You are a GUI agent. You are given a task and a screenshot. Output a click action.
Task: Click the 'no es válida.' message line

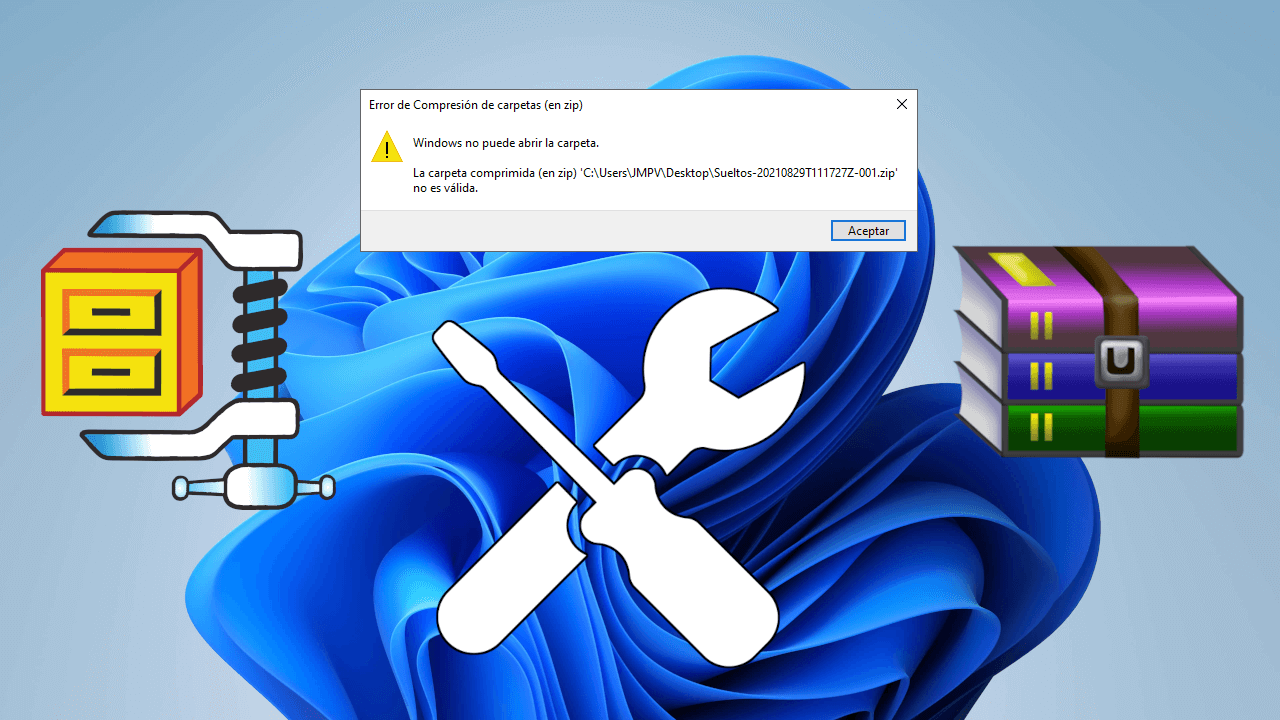pos(446,188)
